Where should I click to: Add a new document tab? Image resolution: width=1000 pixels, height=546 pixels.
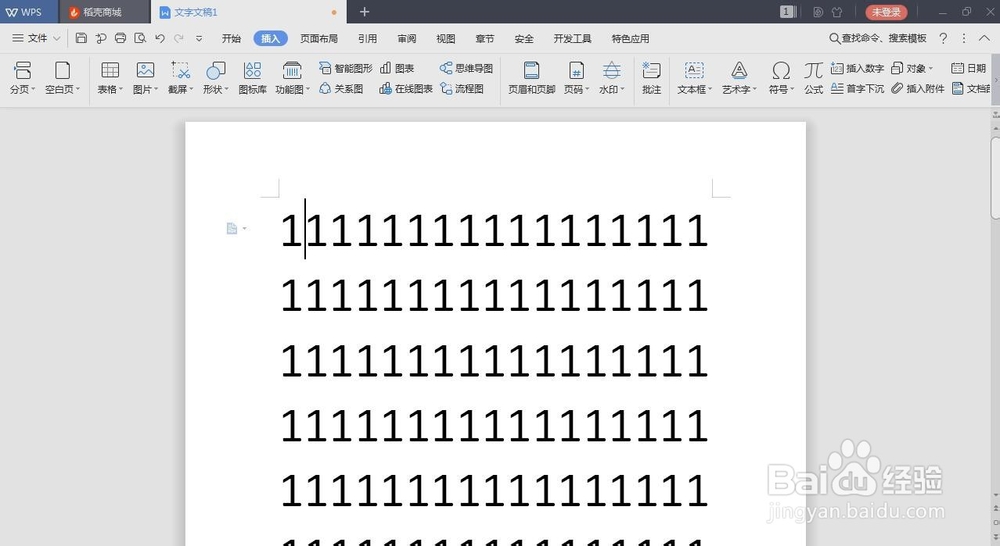(364, 12)
